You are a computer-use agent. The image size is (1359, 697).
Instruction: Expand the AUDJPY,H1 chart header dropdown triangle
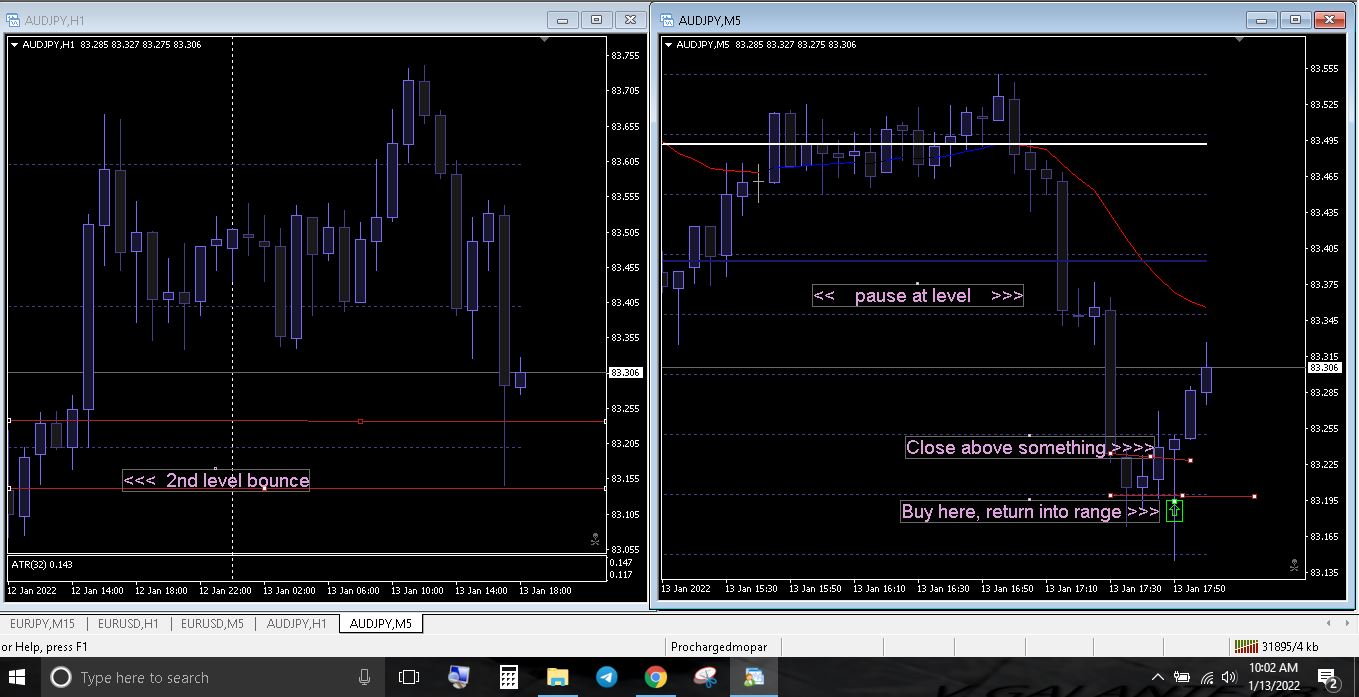[x=15, y=45]
